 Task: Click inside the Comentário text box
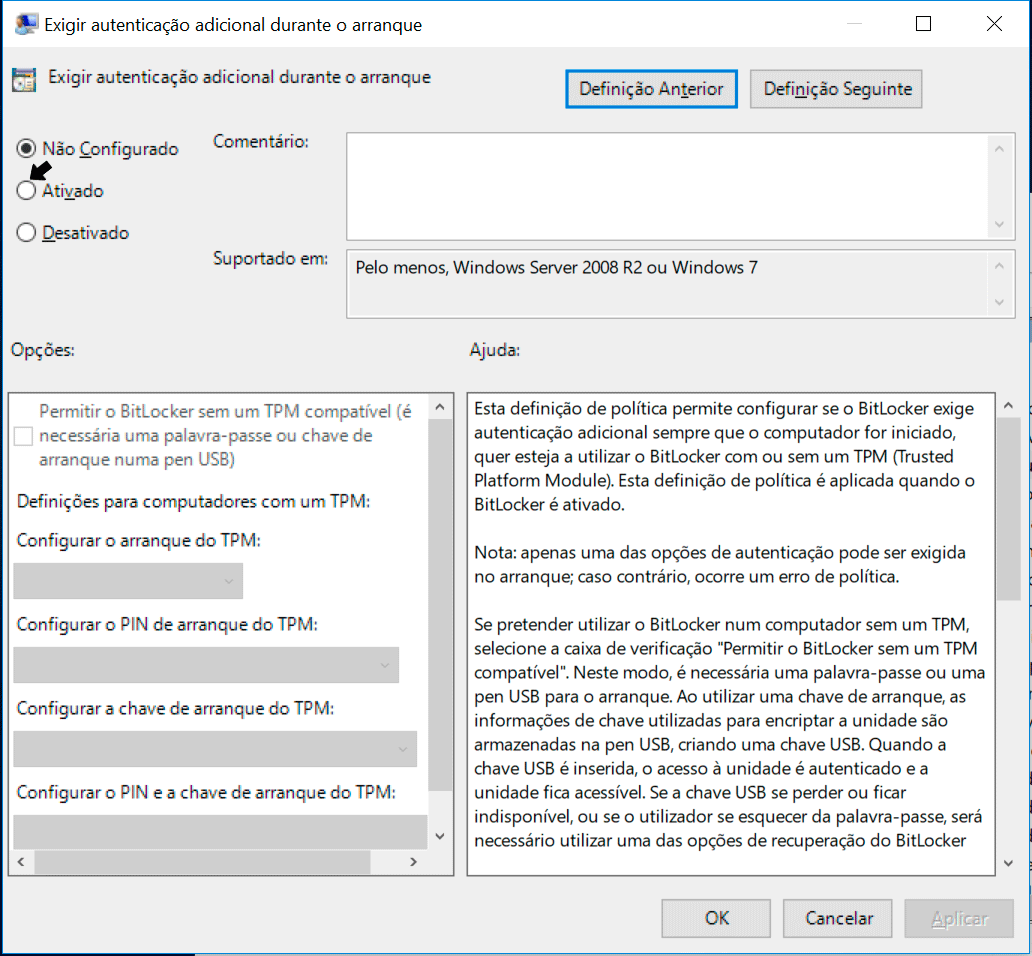coord(667,186)
